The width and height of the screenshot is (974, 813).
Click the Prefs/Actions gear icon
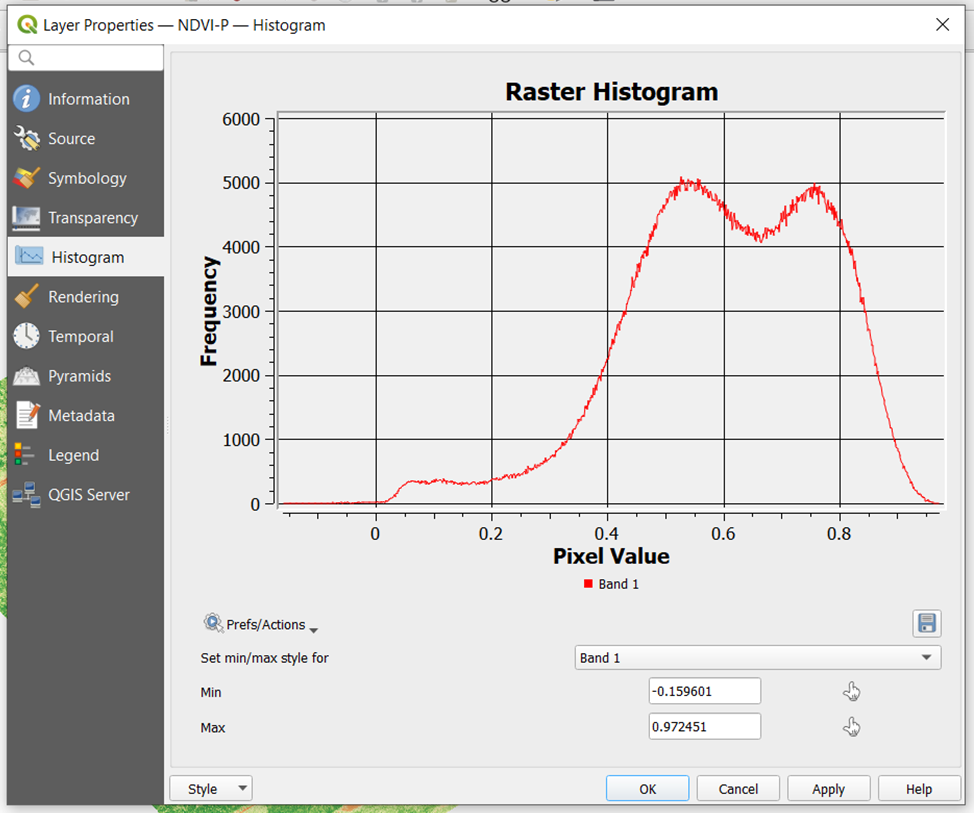(x=213, y=623)
